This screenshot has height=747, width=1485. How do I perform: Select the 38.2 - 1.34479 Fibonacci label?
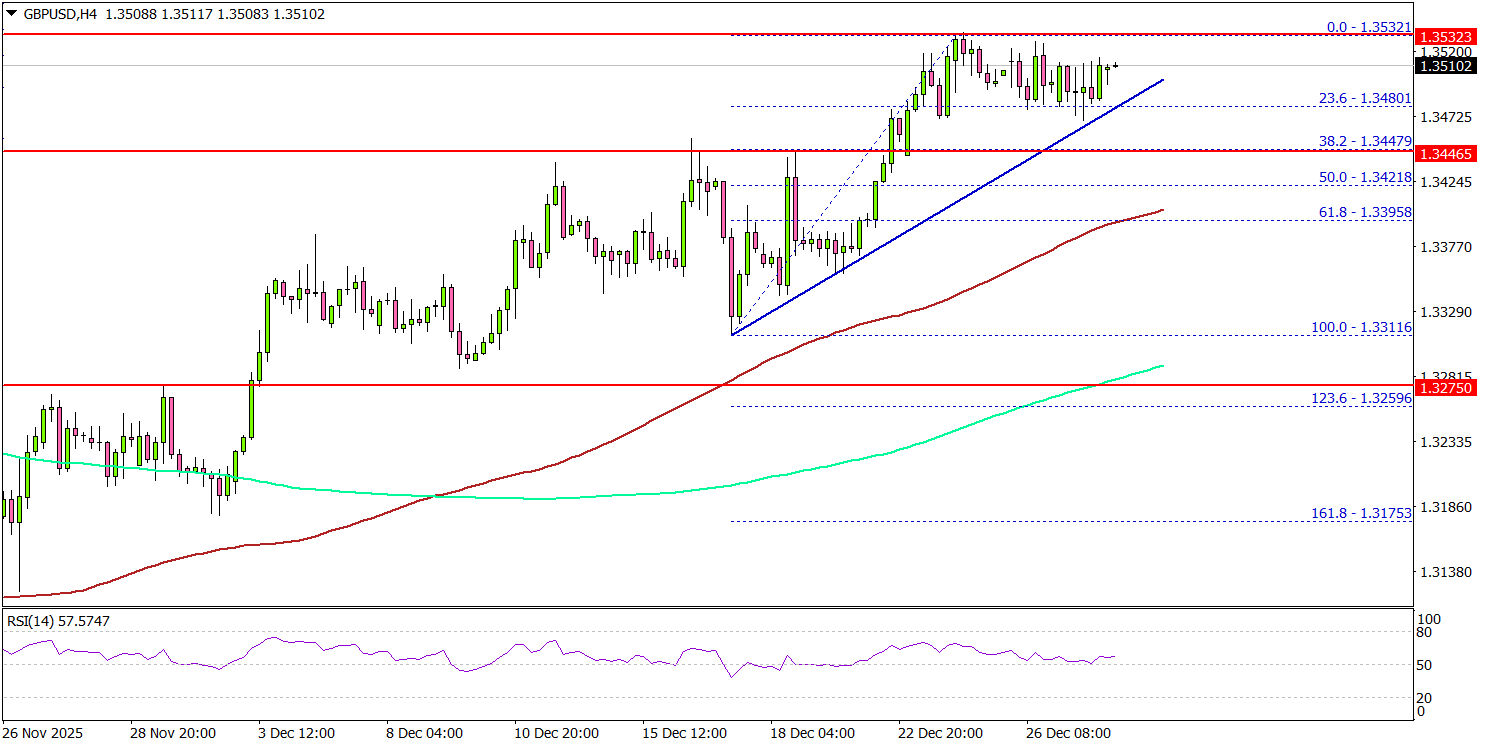(x=1366, y=142)
